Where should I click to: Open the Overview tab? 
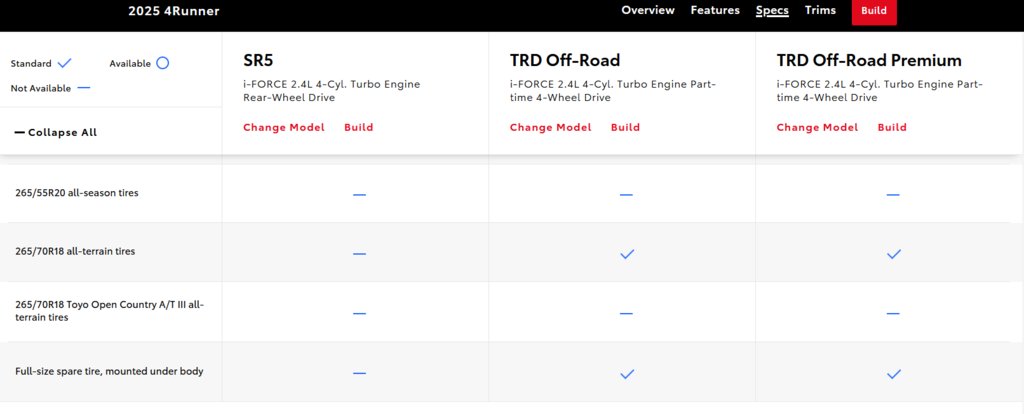point(648,10)
